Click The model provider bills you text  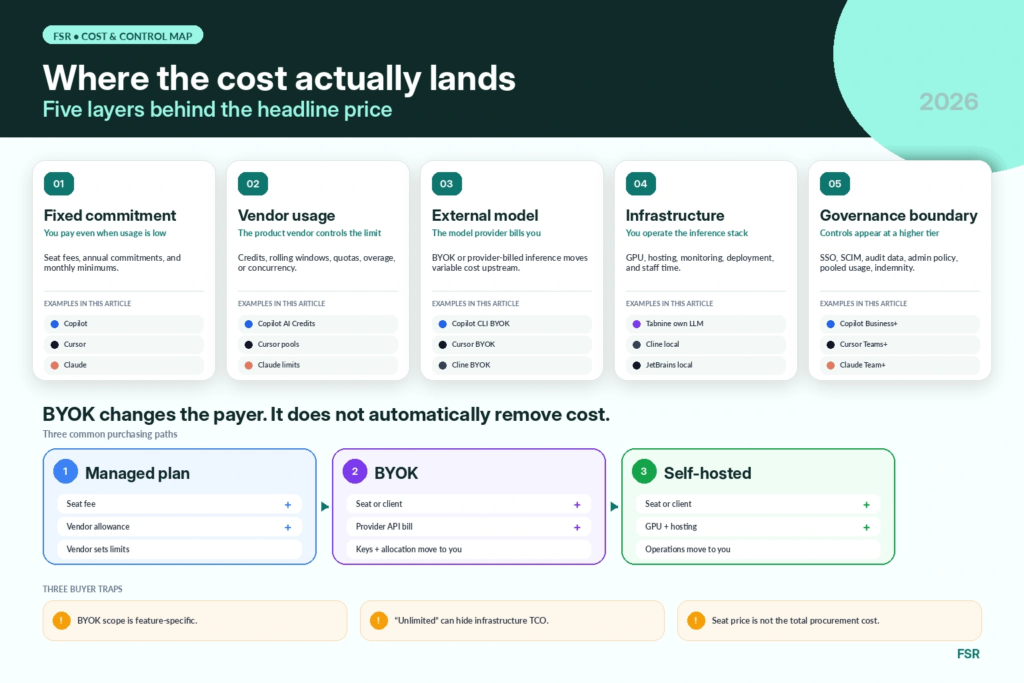click(x=486, y=233)
